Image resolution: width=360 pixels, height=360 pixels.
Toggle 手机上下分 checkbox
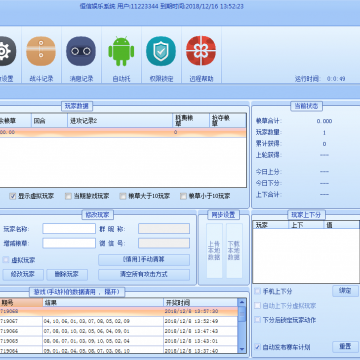(257, 291)
